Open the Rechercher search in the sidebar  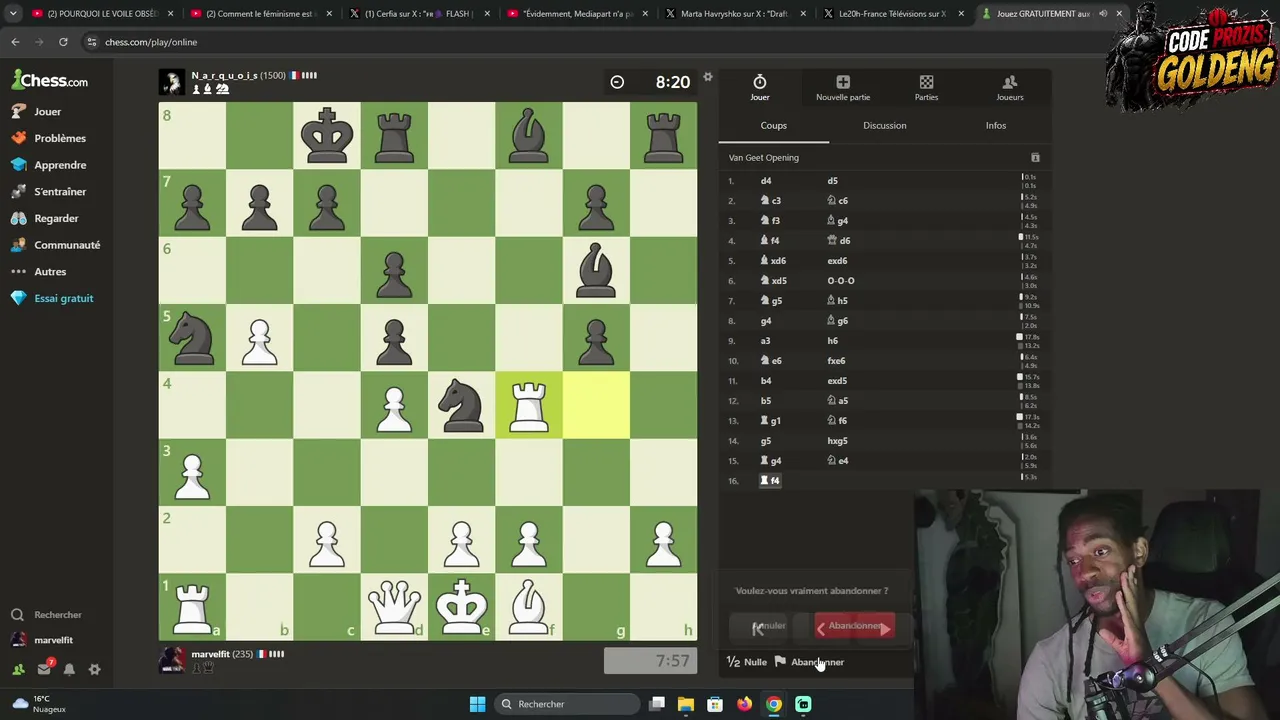click(x=47, y=615)
